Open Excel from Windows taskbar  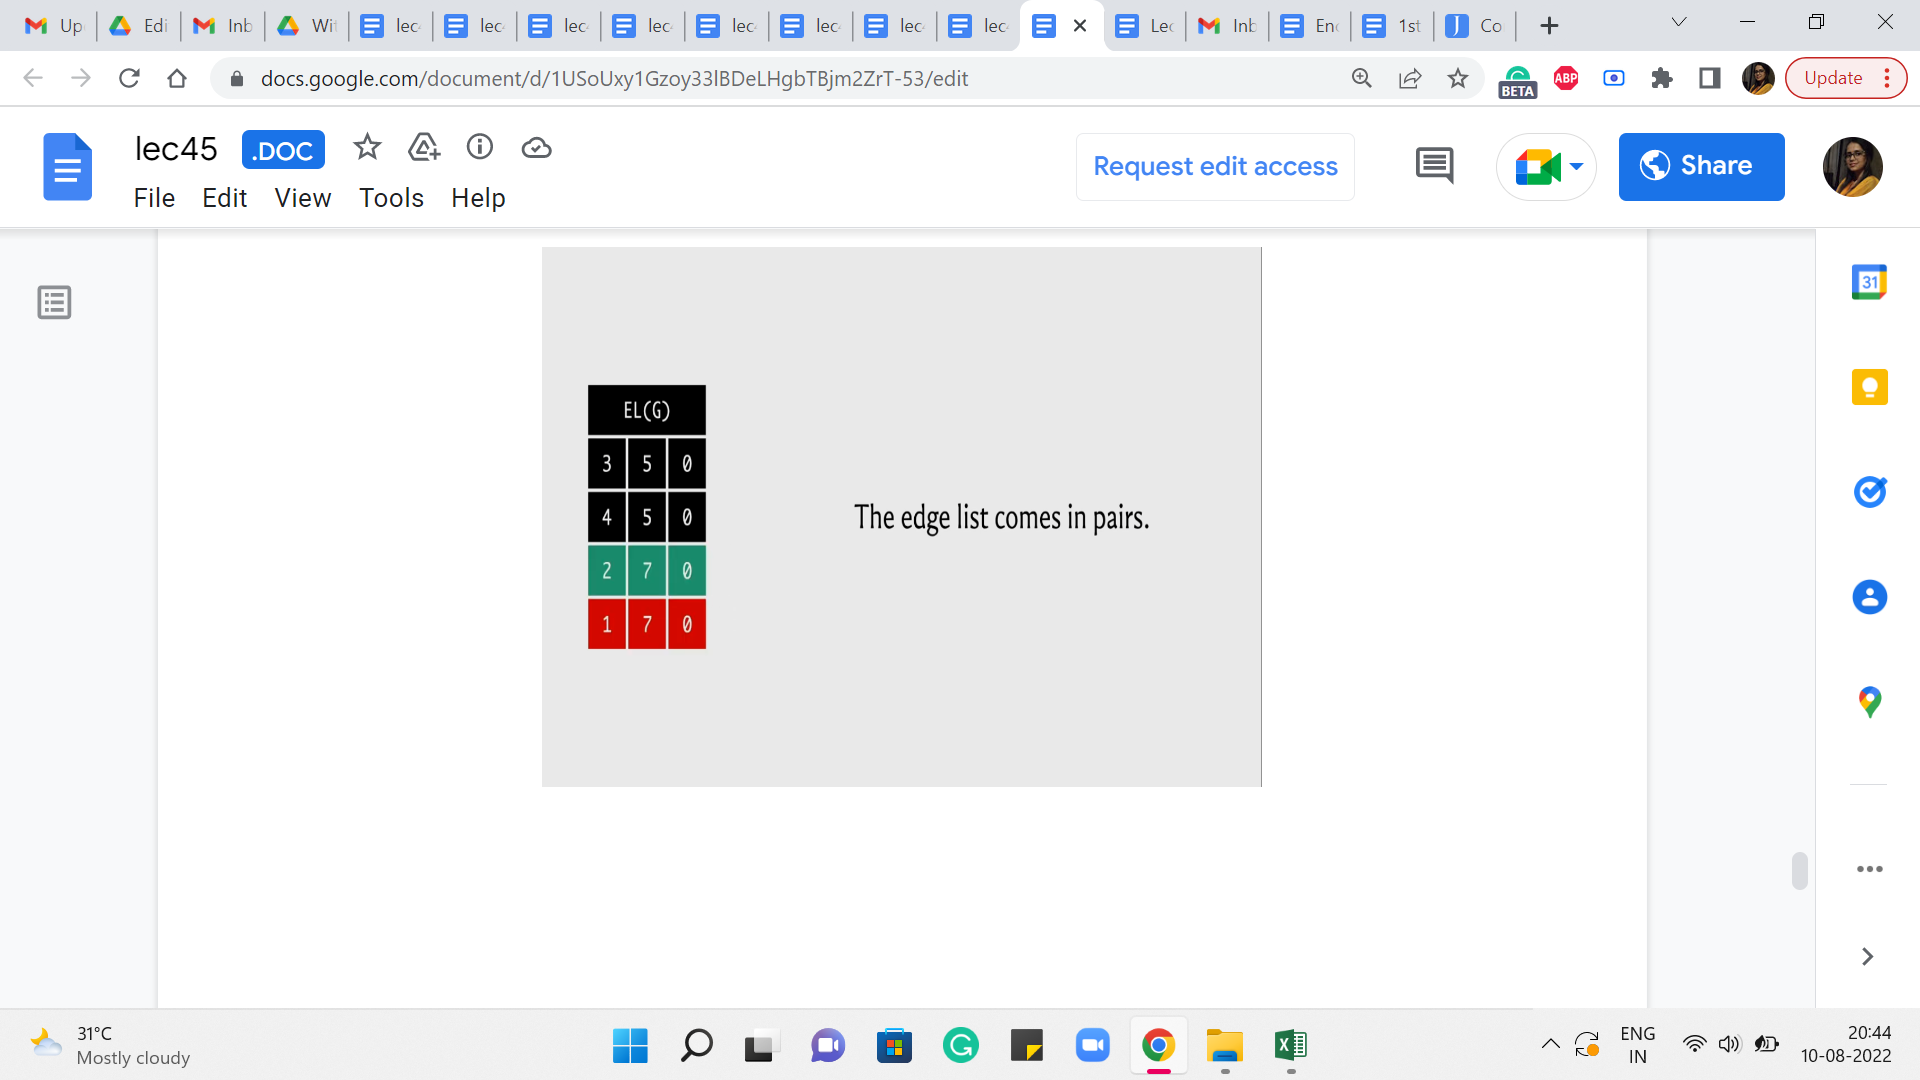1290,1046
